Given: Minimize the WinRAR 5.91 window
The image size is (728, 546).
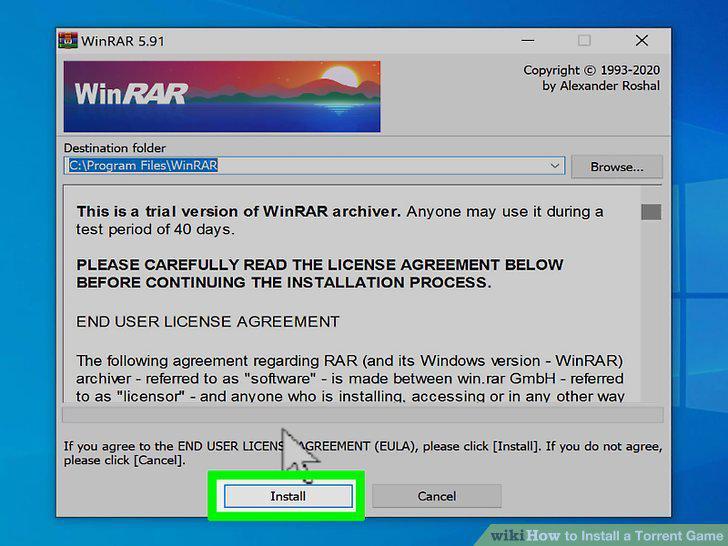Looking at the screenshot, I should coord(528,41).
